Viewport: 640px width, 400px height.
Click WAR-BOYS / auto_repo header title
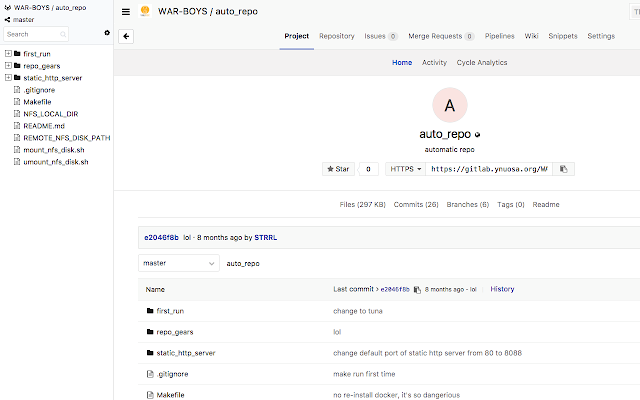coord(208,11)
